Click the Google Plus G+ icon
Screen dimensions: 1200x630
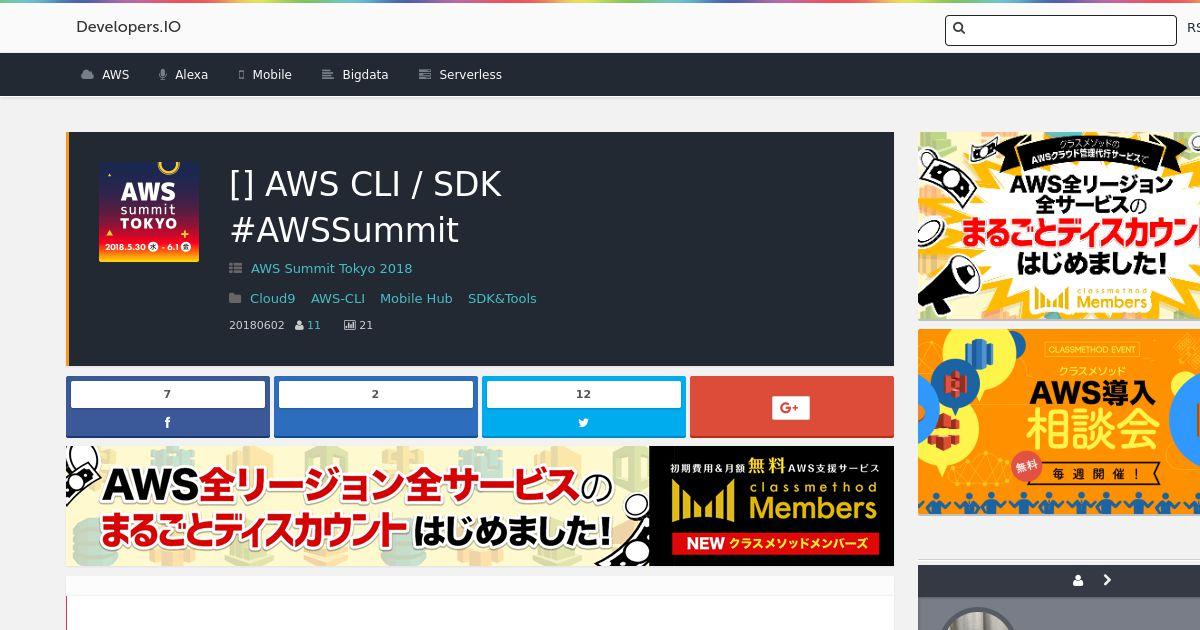(x=790, y=407)
